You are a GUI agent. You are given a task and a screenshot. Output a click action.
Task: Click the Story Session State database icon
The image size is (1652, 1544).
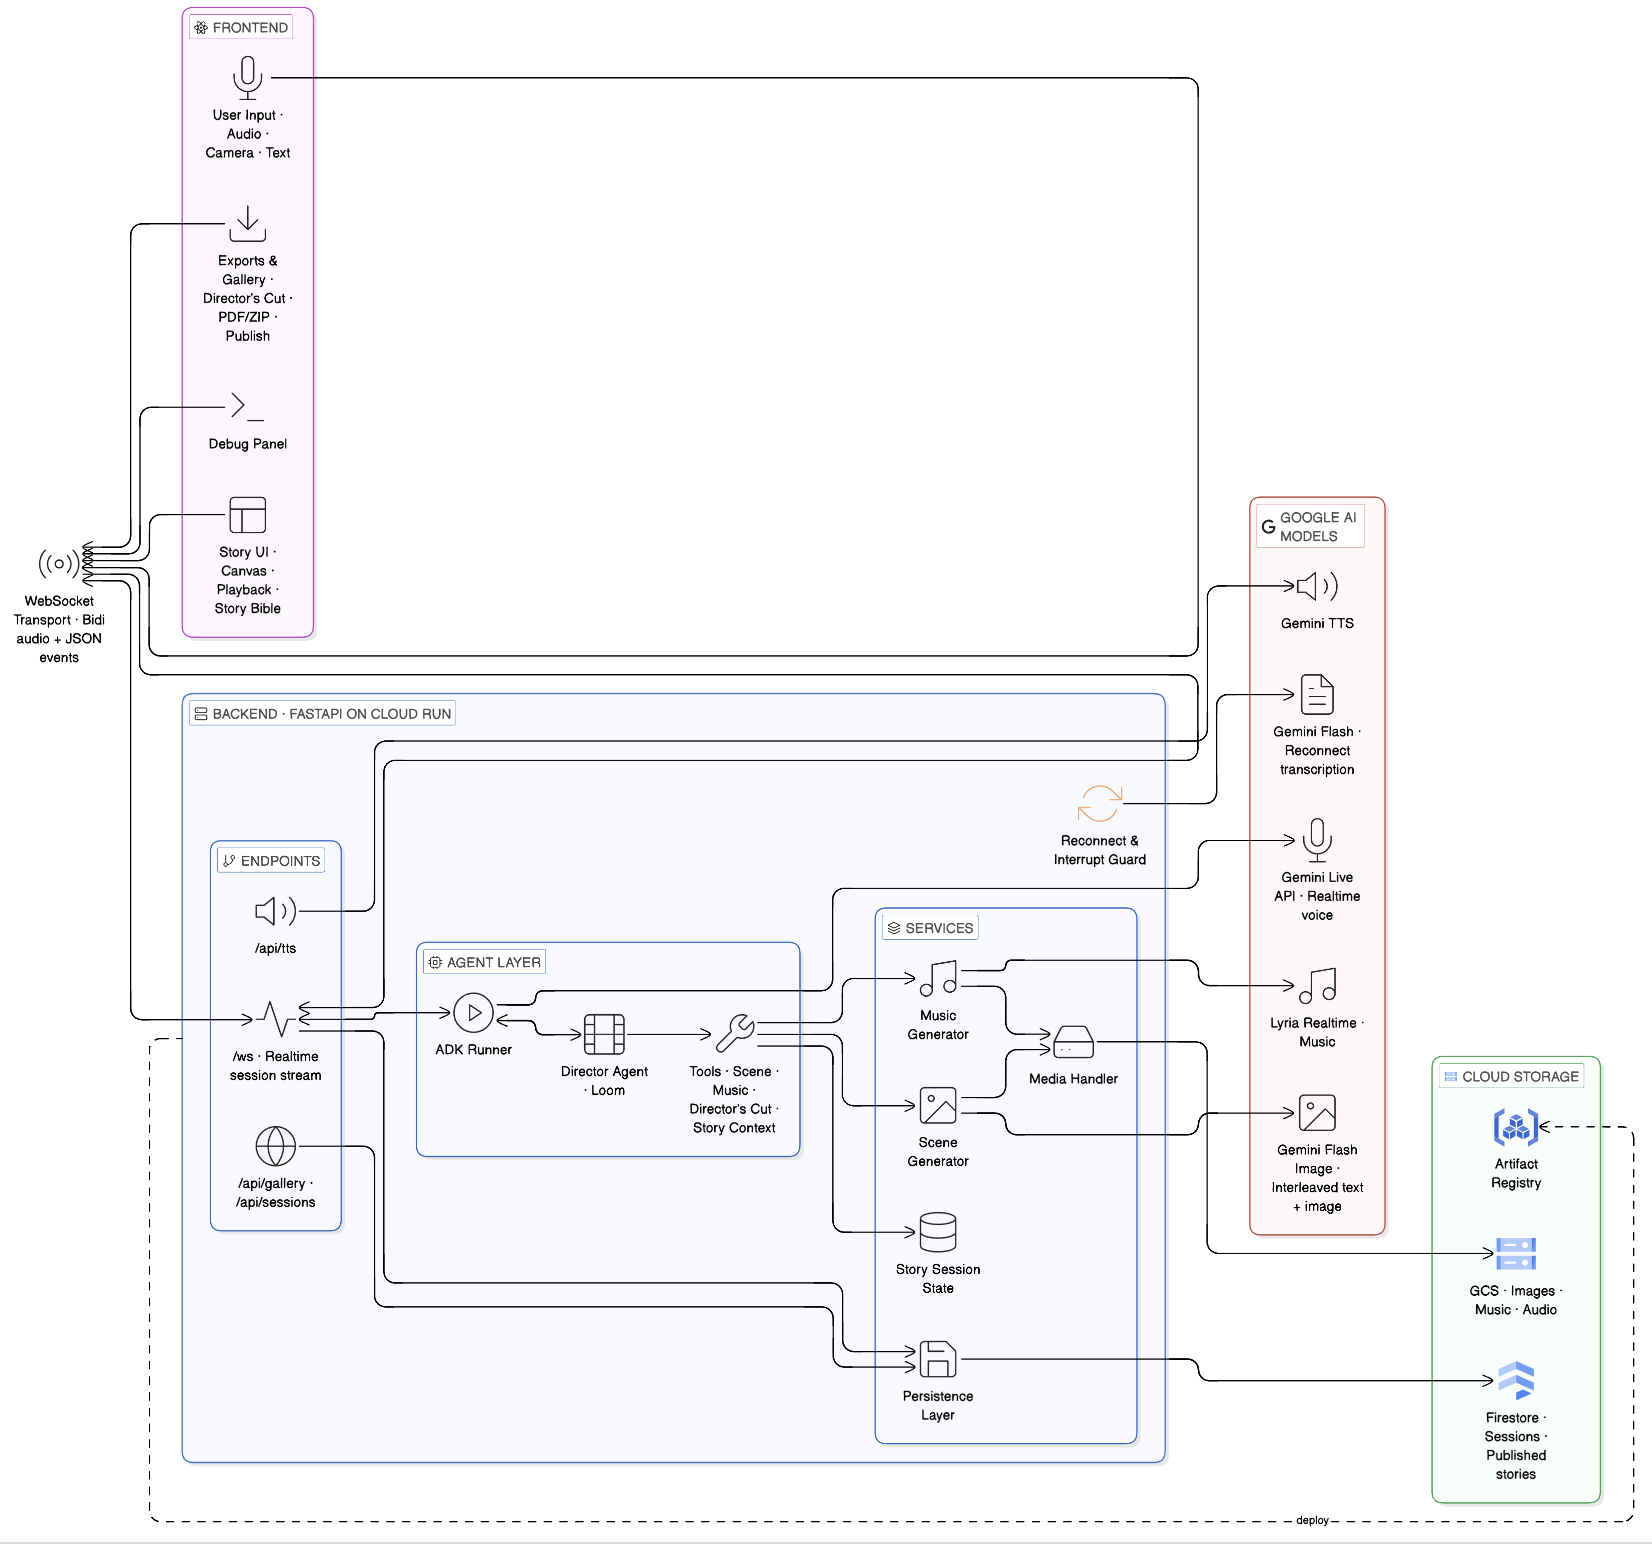click(x=937, y=1232)
